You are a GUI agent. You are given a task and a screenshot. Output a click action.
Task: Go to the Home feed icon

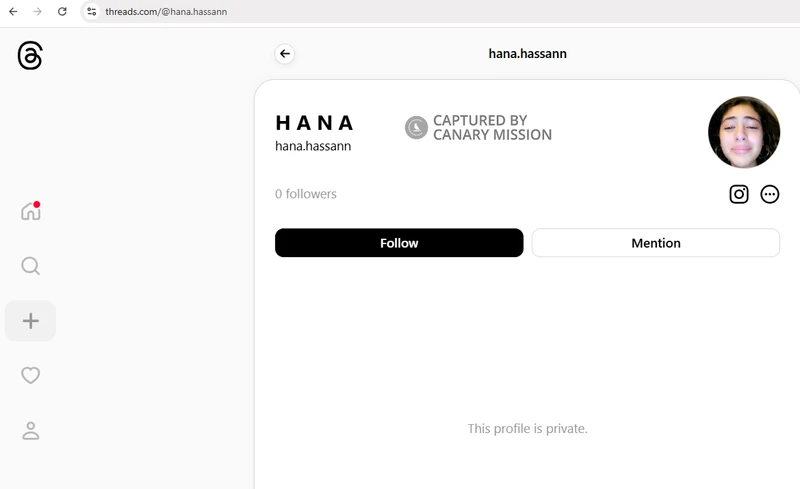click(31, 210)
